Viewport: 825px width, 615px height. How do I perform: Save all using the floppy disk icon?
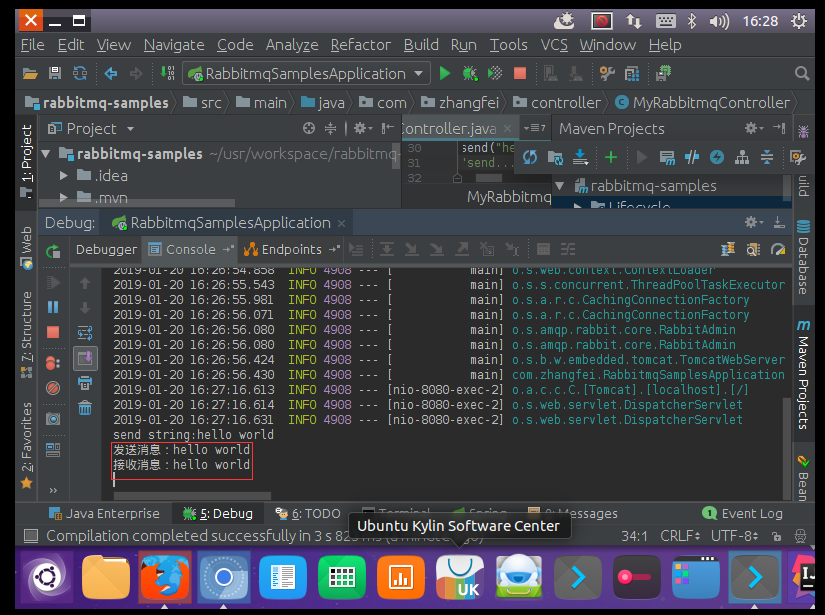click(55, 73)
